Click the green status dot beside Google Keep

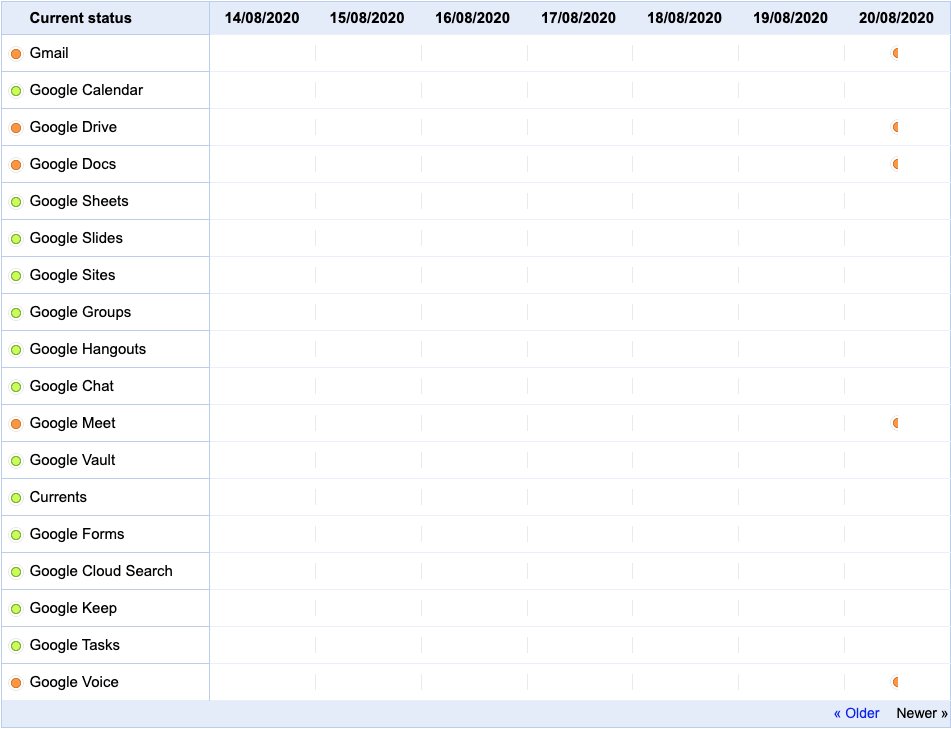[x=16, y=609]
